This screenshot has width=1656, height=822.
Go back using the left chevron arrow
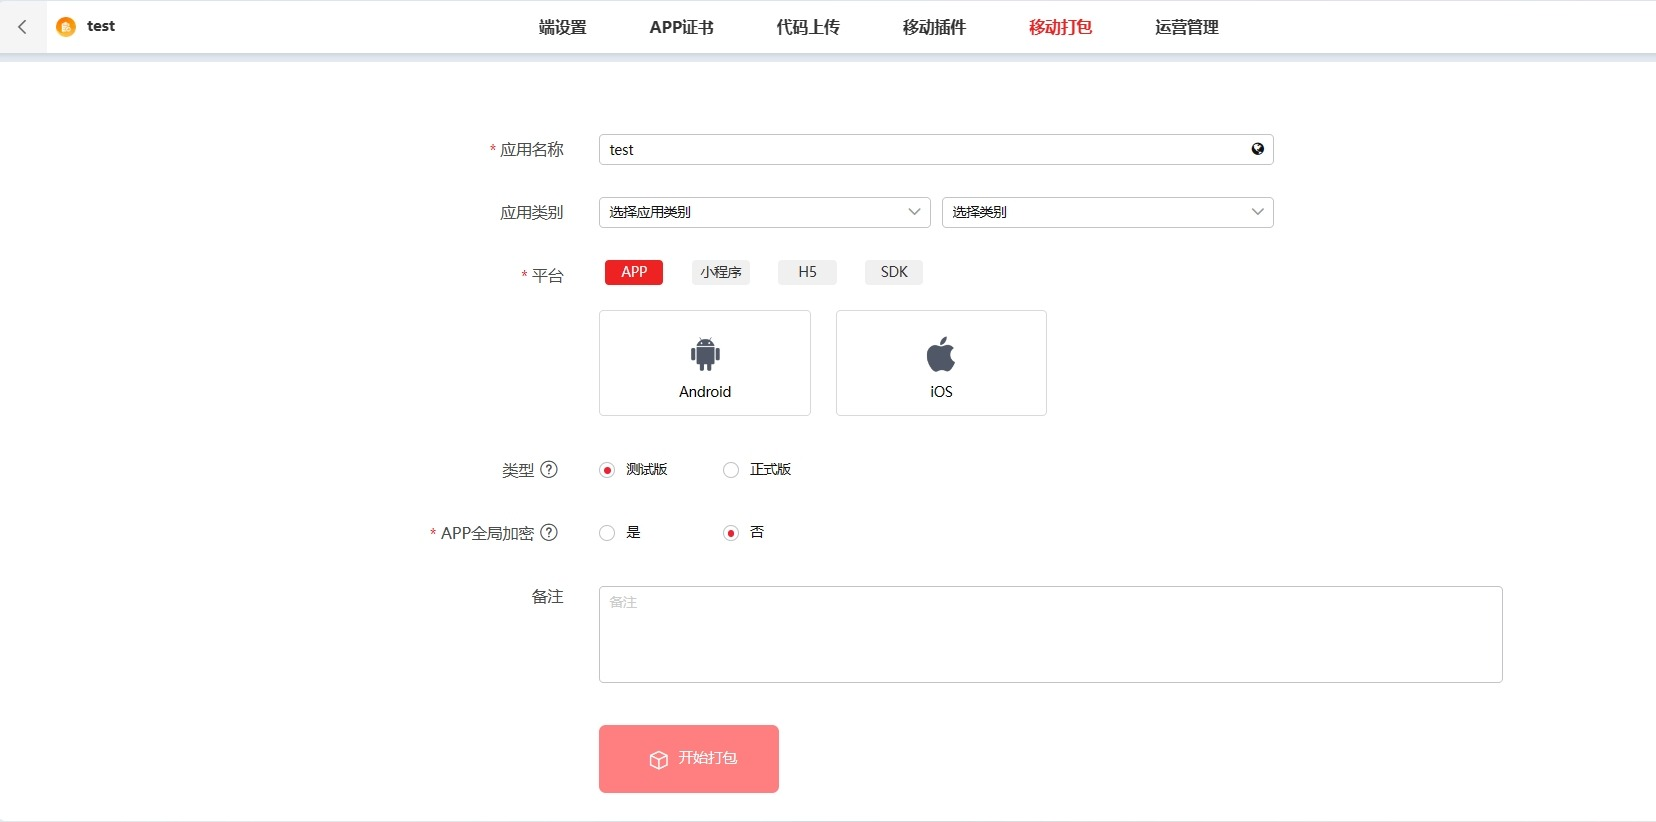[22, 27]
